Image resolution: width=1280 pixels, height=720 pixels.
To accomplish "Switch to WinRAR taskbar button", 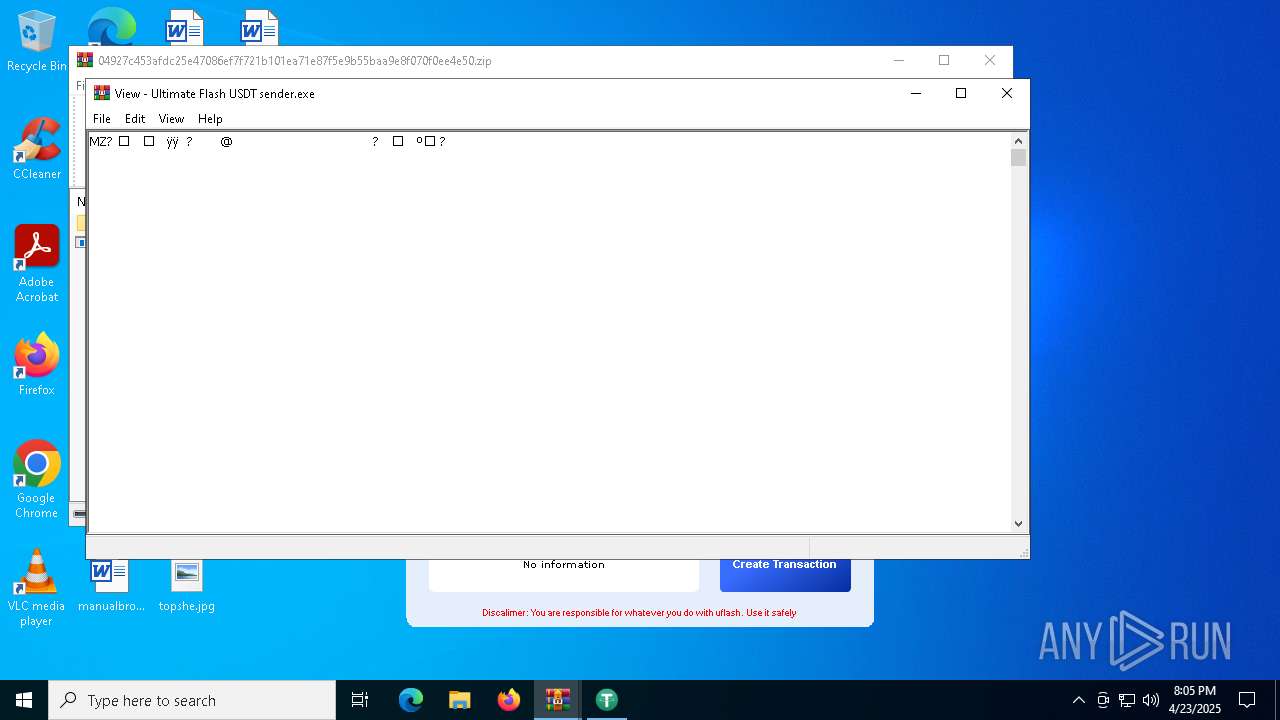I will [x=558, y=700].
